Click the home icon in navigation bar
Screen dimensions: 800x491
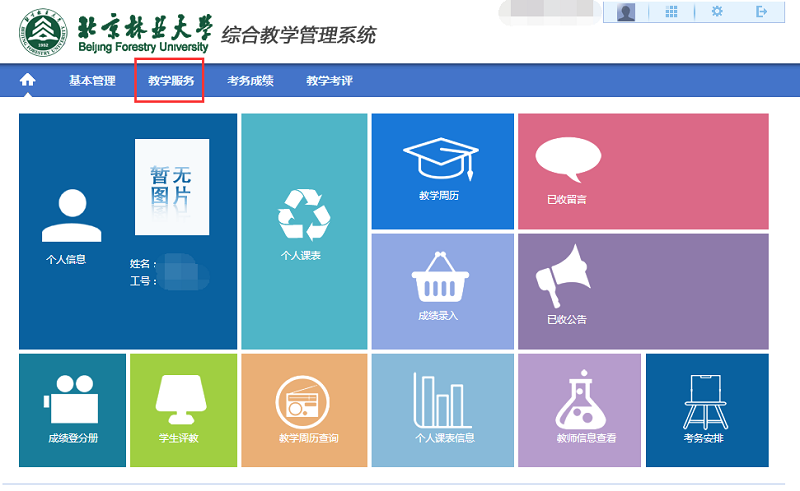[27, 80]
